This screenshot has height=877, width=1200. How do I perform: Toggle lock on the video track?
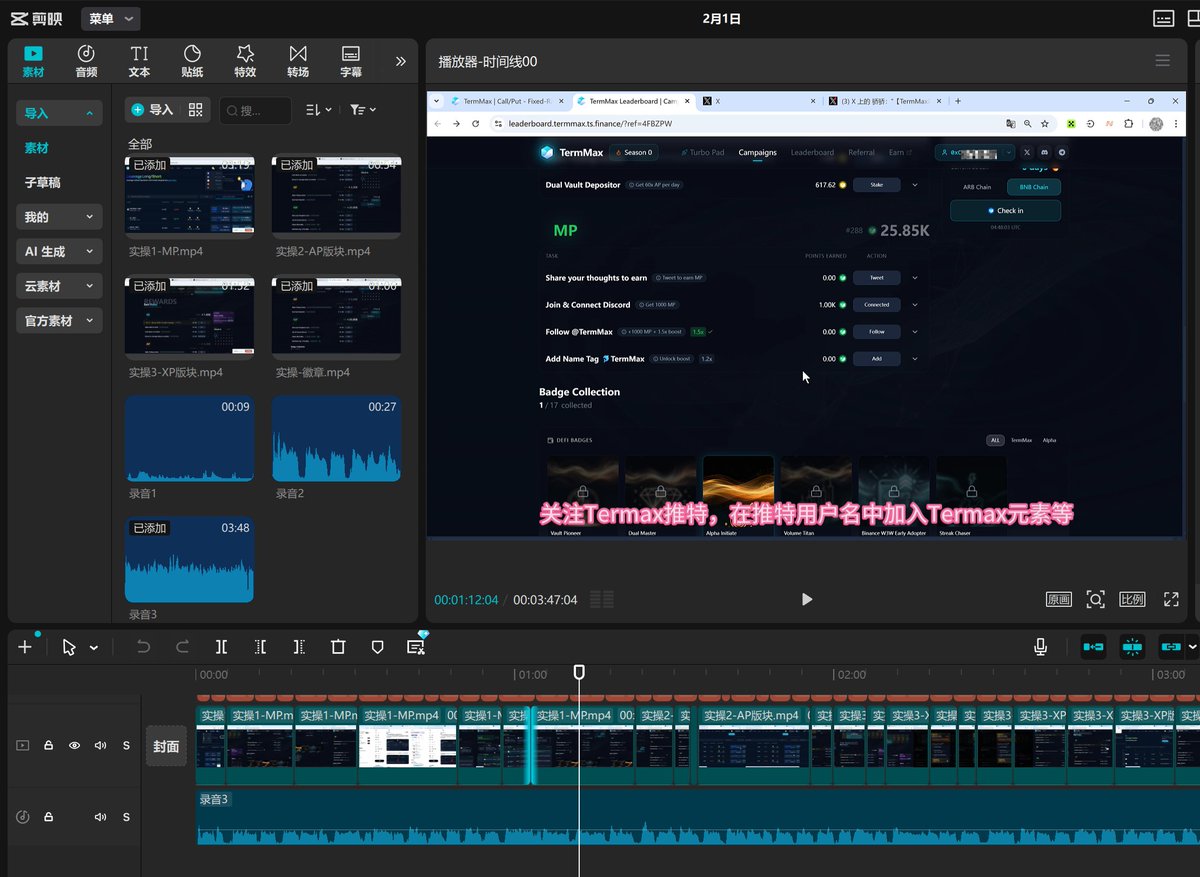pyautogui.click(x=48, y=745)
